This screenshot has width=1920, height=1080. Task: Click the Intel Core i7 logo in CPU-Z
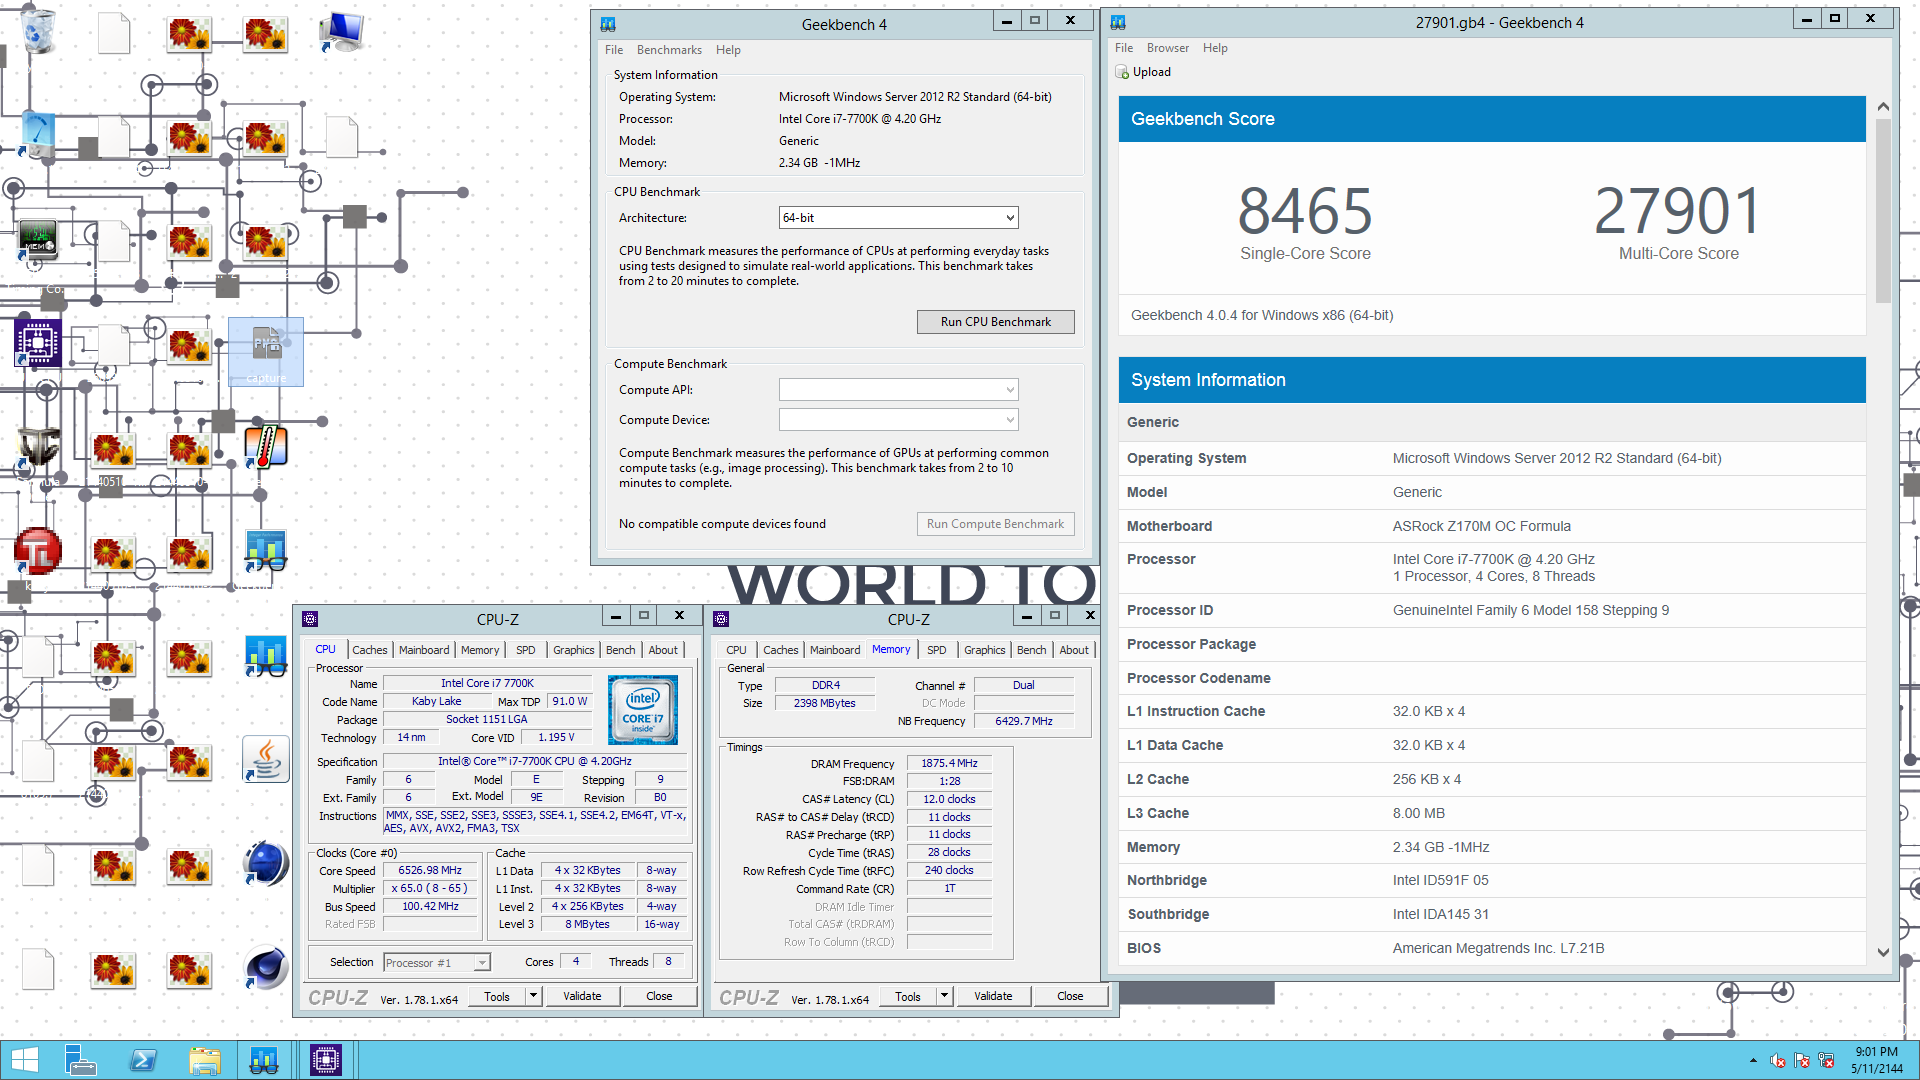643,709
